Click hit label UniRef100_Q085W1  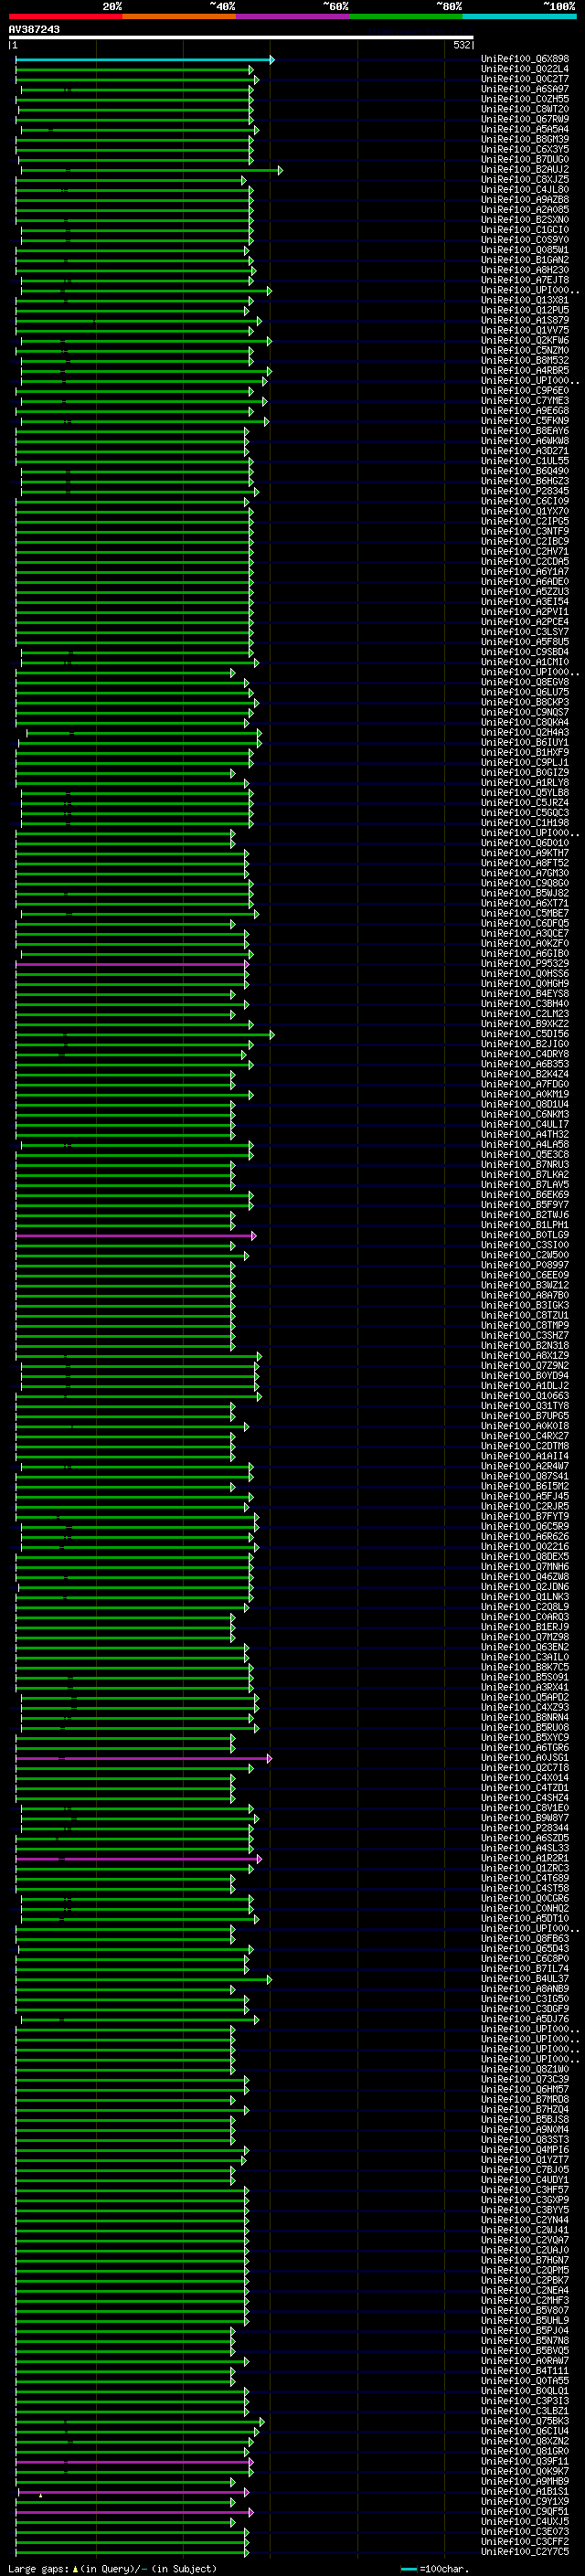tap(525, 250)
